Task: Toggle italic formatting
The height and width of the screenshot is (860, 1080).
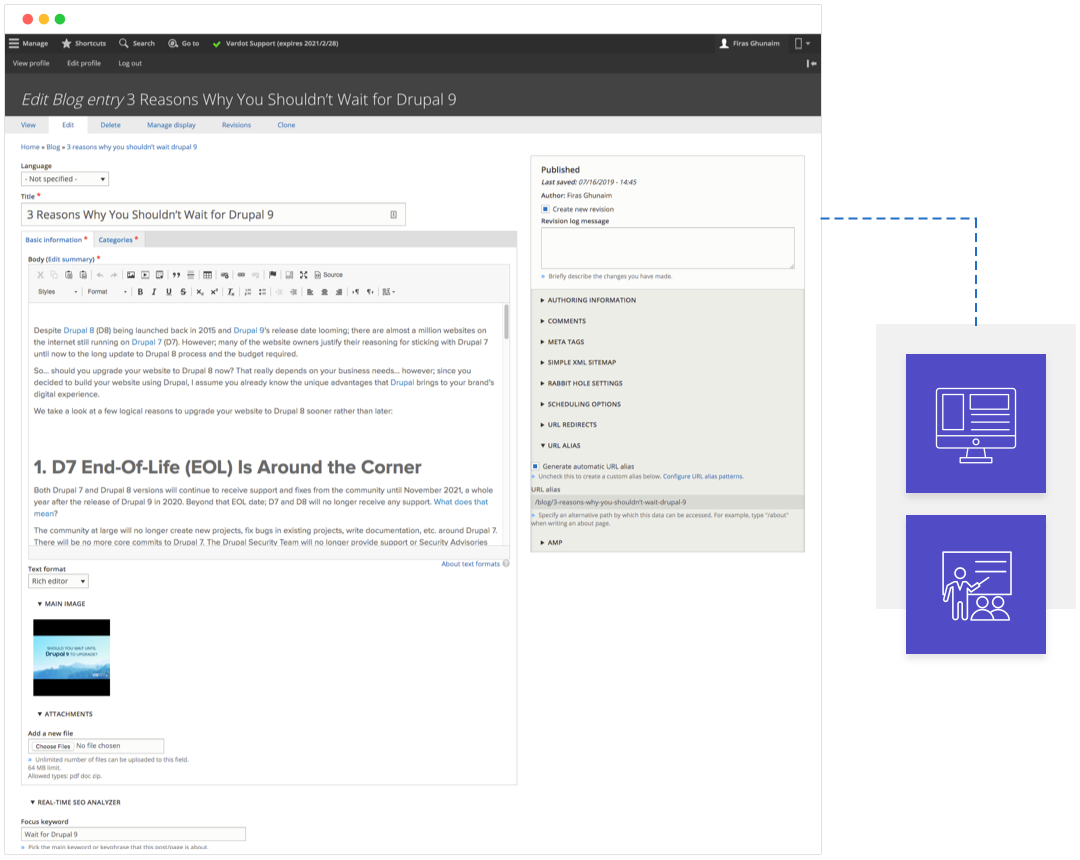Action: click(x=154, y=292)
